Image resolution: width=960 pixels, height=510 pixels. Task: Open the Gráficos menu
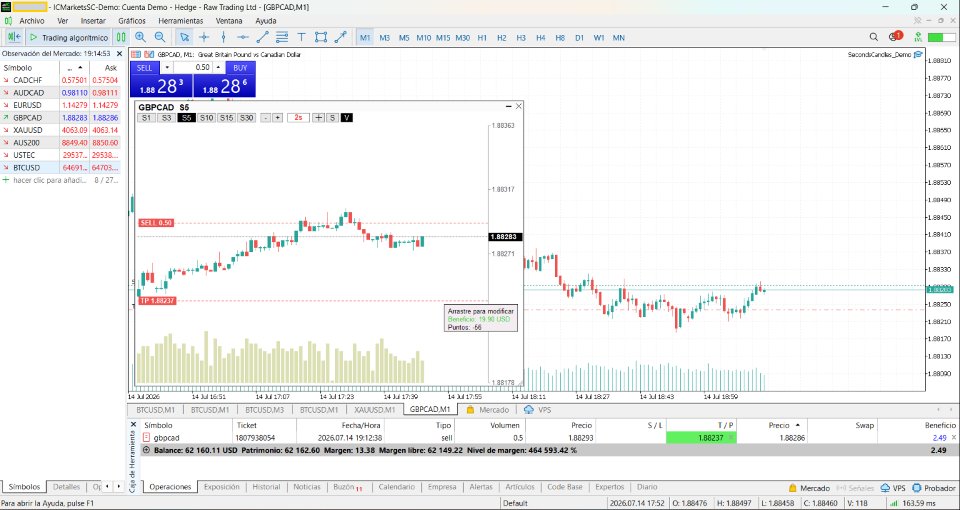pyautogui.click(x=132, y=21)
